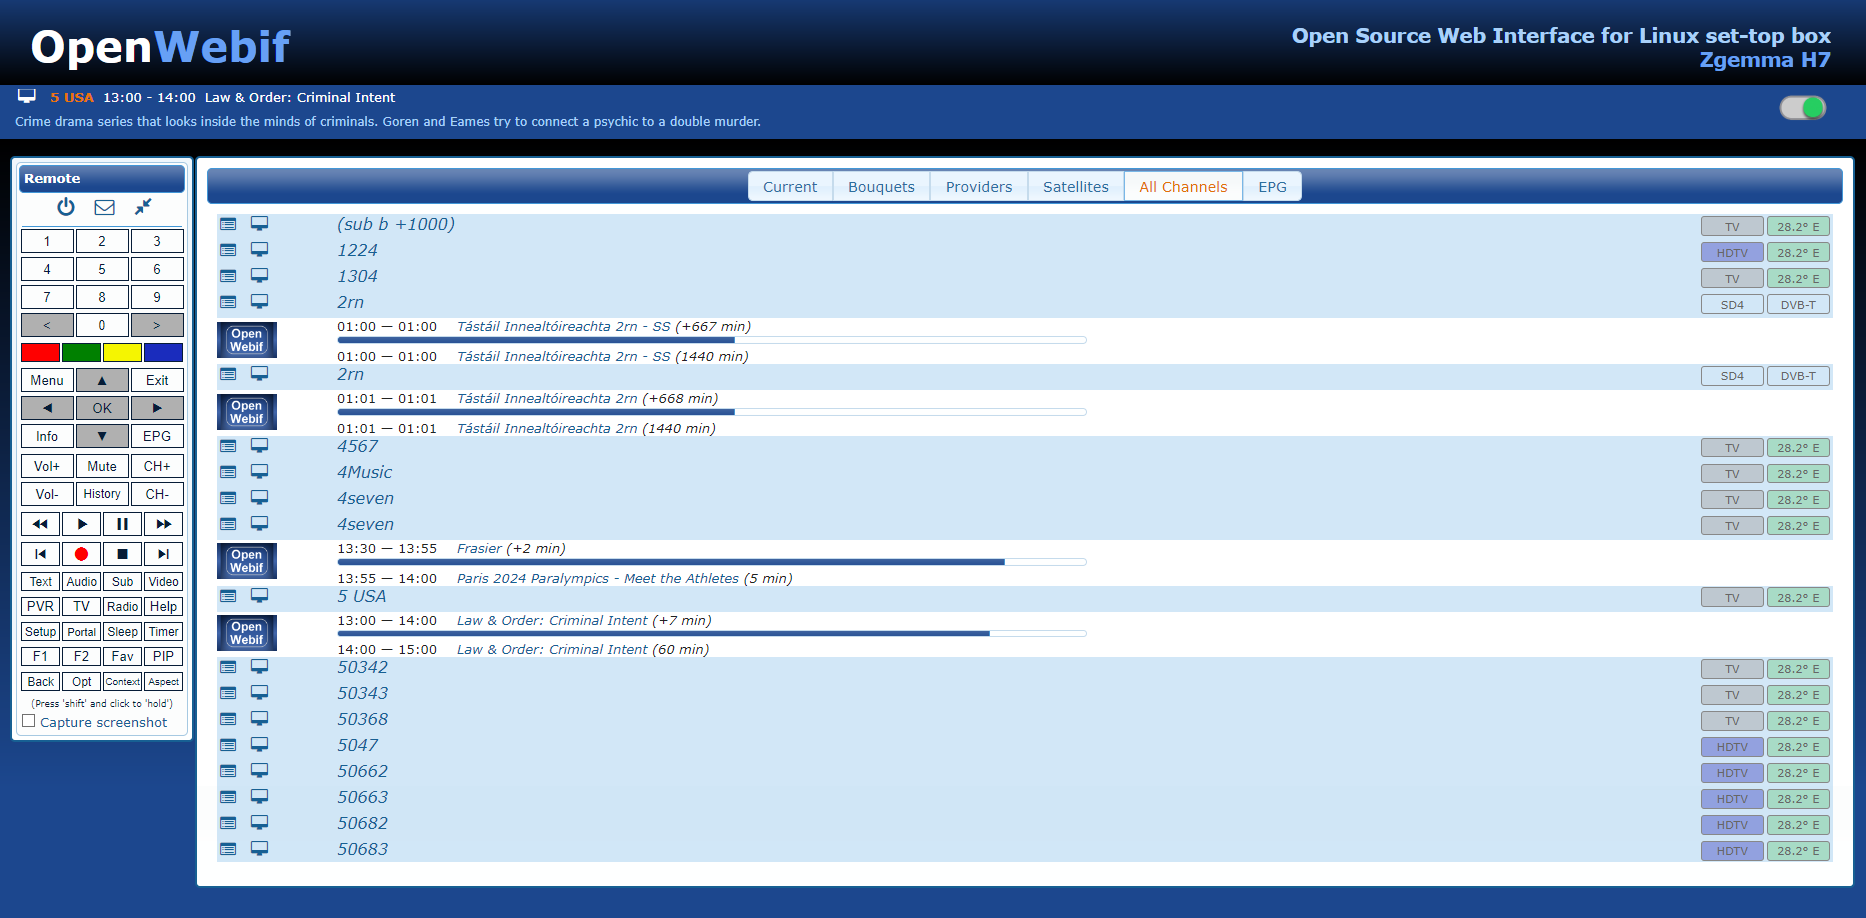Open the Providers tab
1866x918 pixels.
pos(979,187)
